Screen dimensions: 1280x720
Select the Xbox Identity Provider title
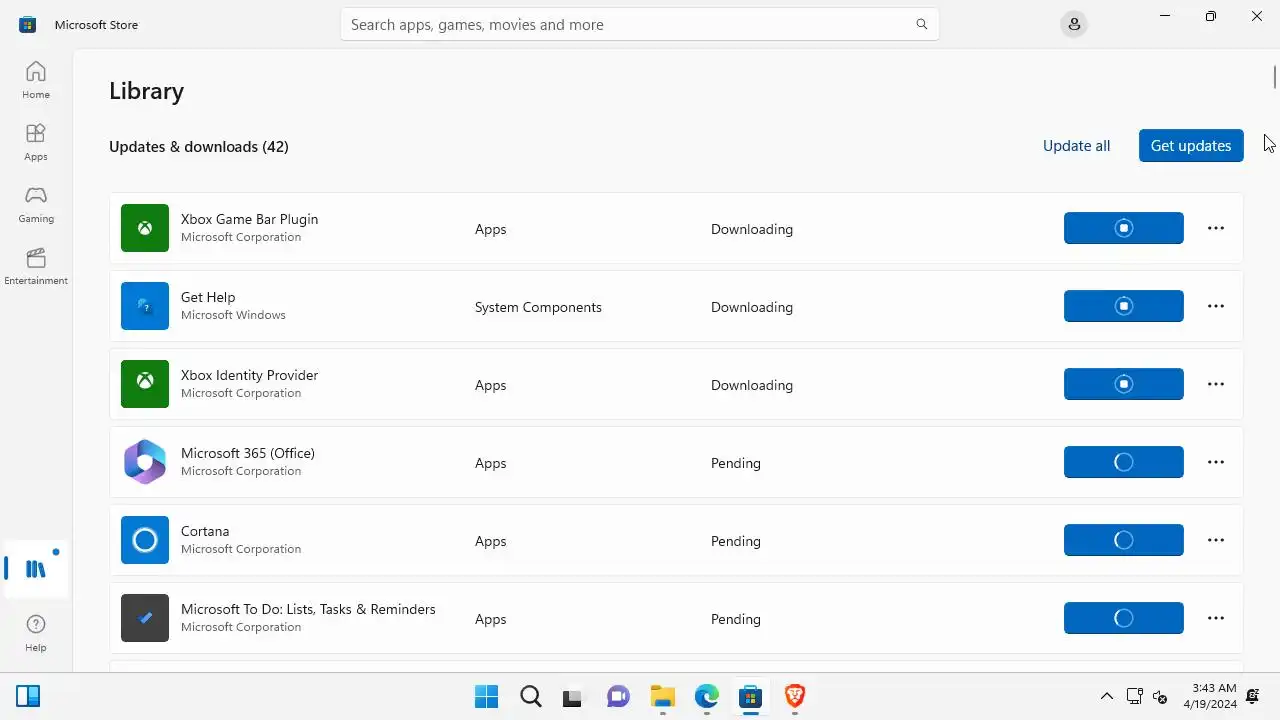point(249,375)
